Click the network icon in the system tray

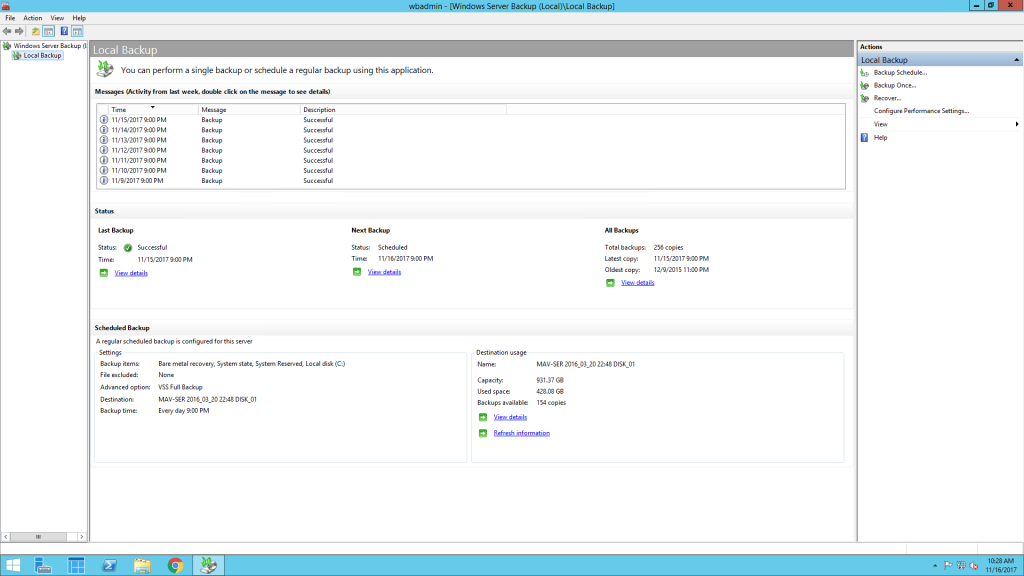(x=961, y=566)
